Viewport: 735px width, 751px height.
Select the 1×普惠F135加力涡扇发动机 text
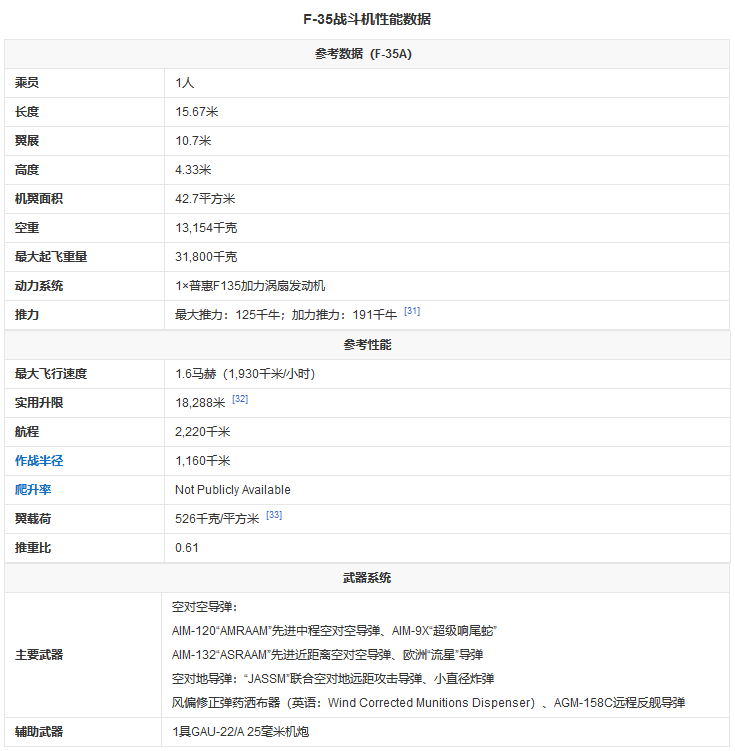click(x=250, y=286)
